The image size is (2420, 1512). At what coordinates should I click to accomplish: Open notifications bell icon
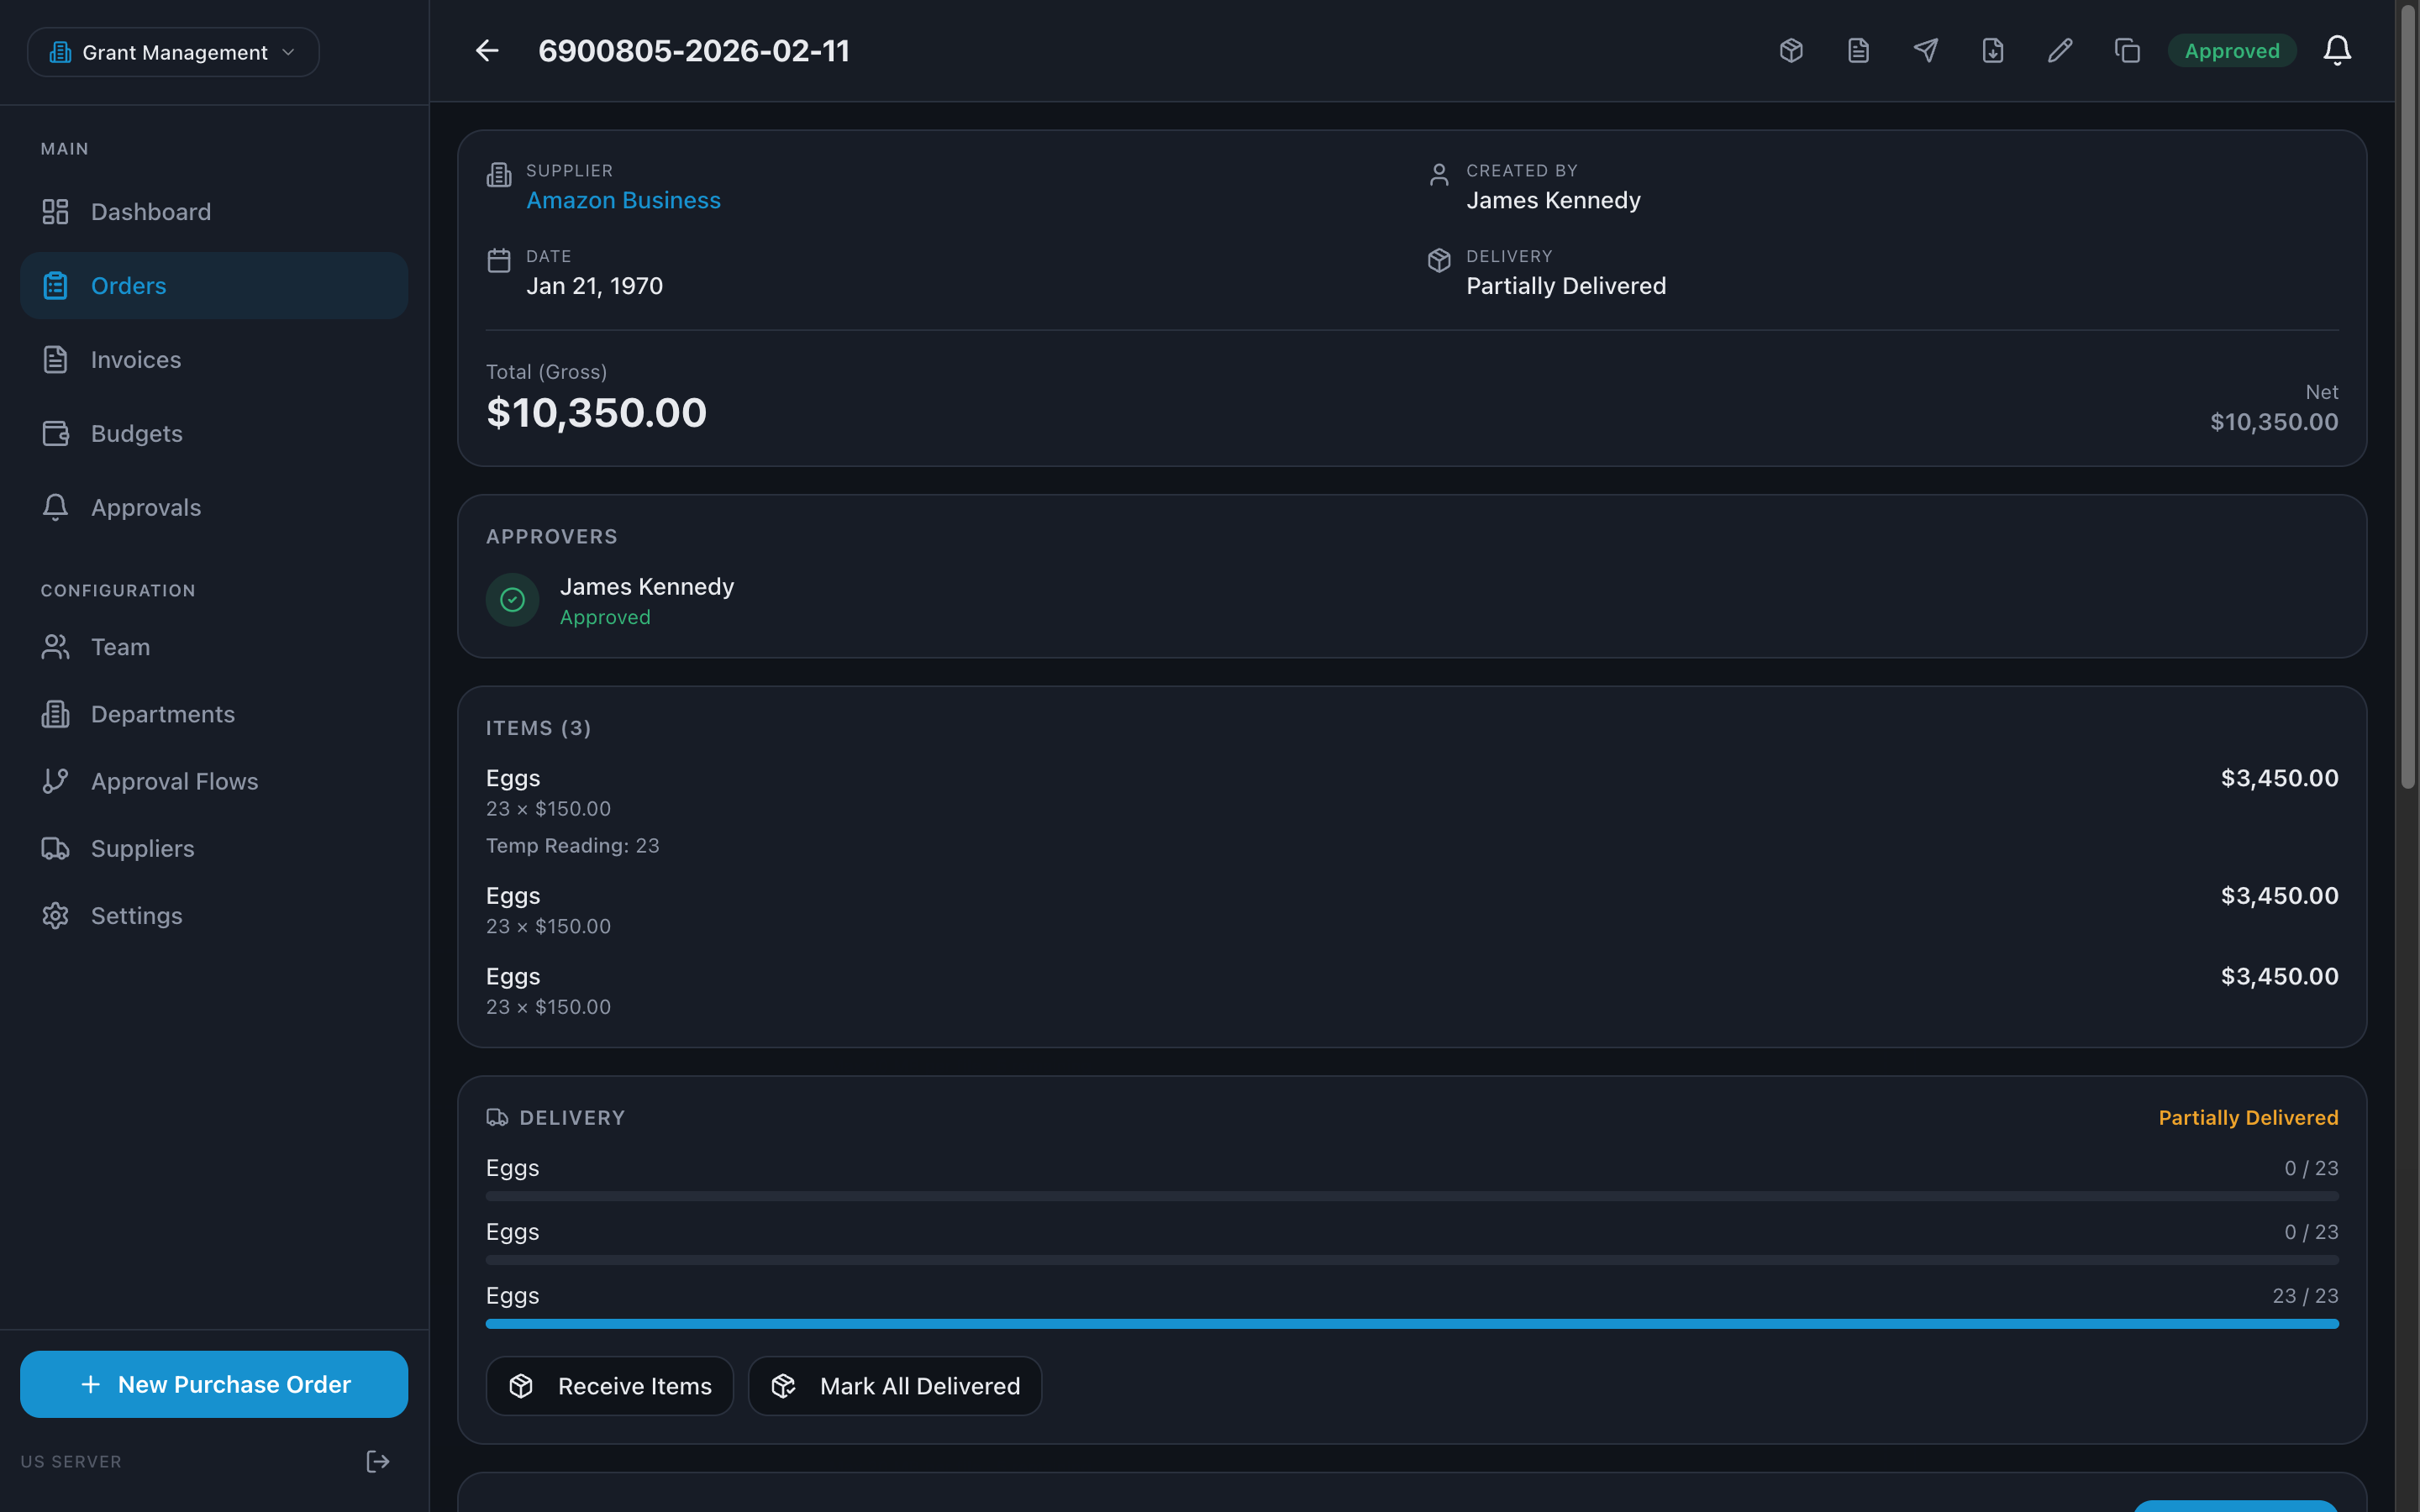[2337, 50]
